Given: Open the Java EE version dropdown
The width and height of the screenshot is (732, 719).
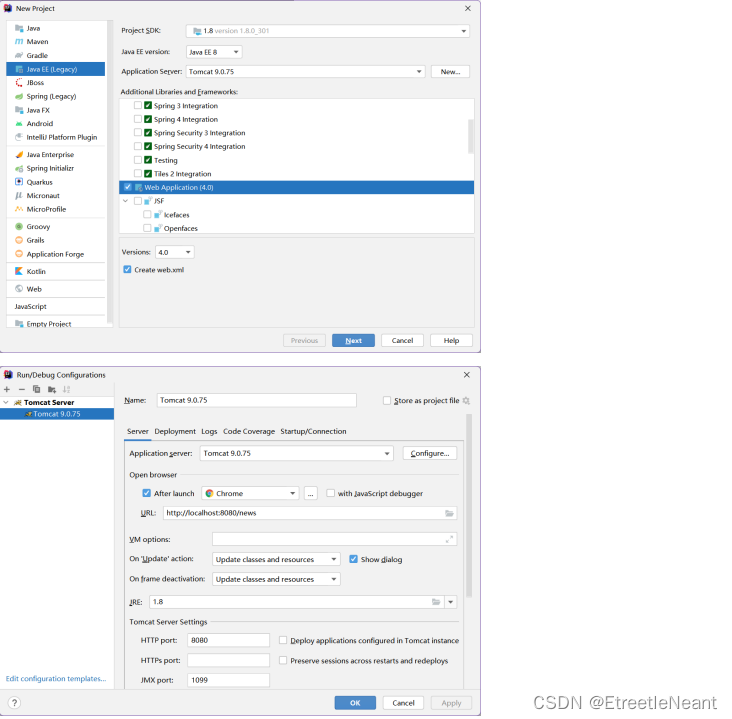Looking at the screenshot, I should 214,52.
